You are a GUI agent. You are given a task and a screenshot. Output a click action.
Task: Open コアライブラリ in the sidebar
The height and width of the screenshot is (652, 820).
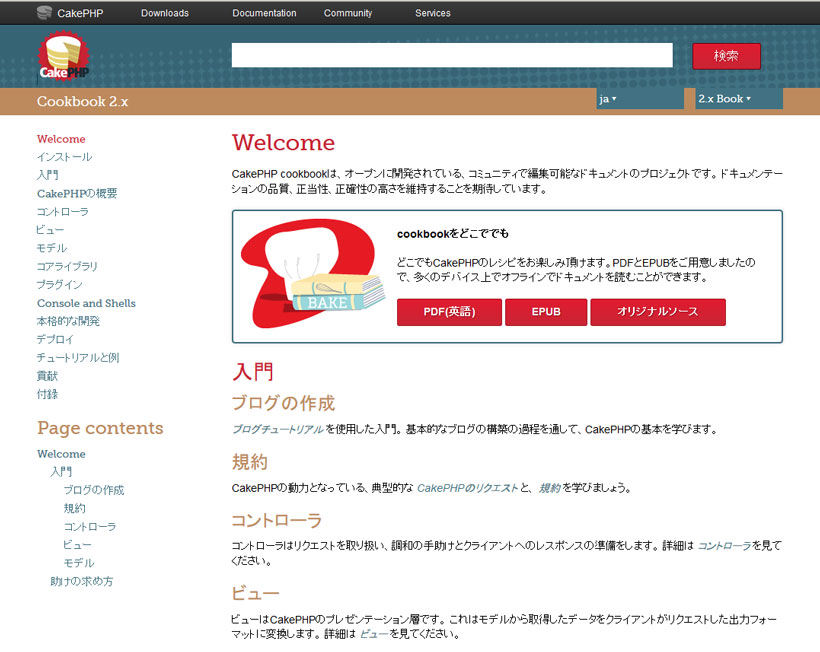coord(67,266)
